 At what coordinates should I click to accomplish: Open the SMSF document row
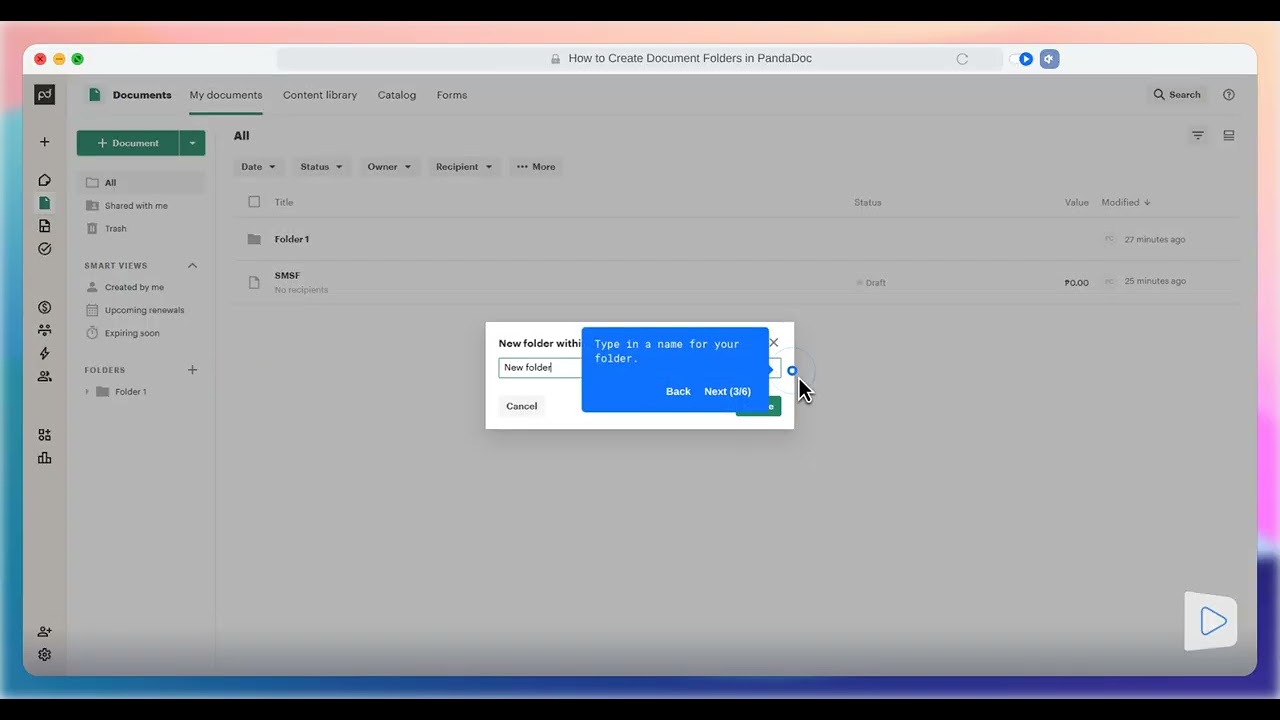pyautogui.click(x=737, y=282)
